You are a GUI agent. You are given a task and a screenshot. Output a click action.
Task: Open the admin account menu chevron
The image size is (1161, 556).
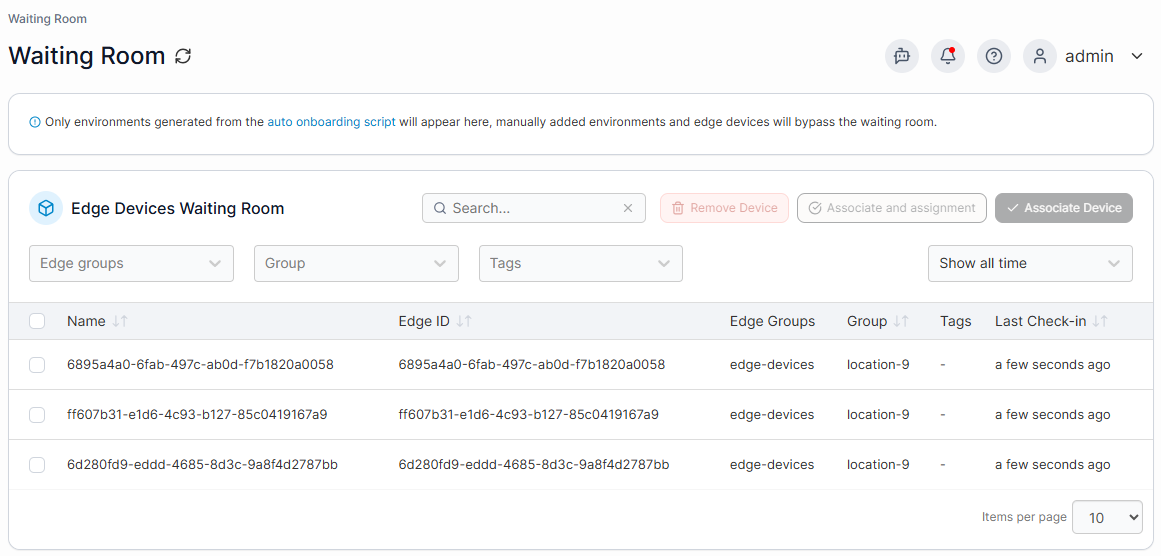tap(1137, 56)
